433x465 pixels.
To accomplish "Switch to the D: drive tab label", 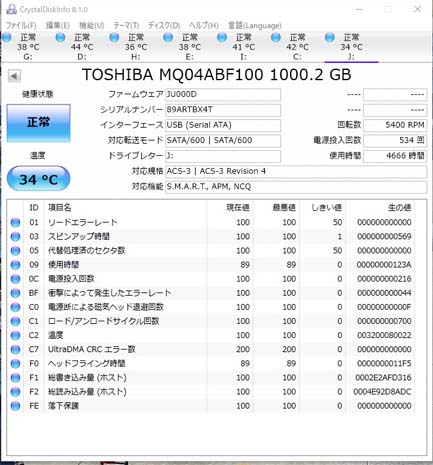I will pos(82,57).
